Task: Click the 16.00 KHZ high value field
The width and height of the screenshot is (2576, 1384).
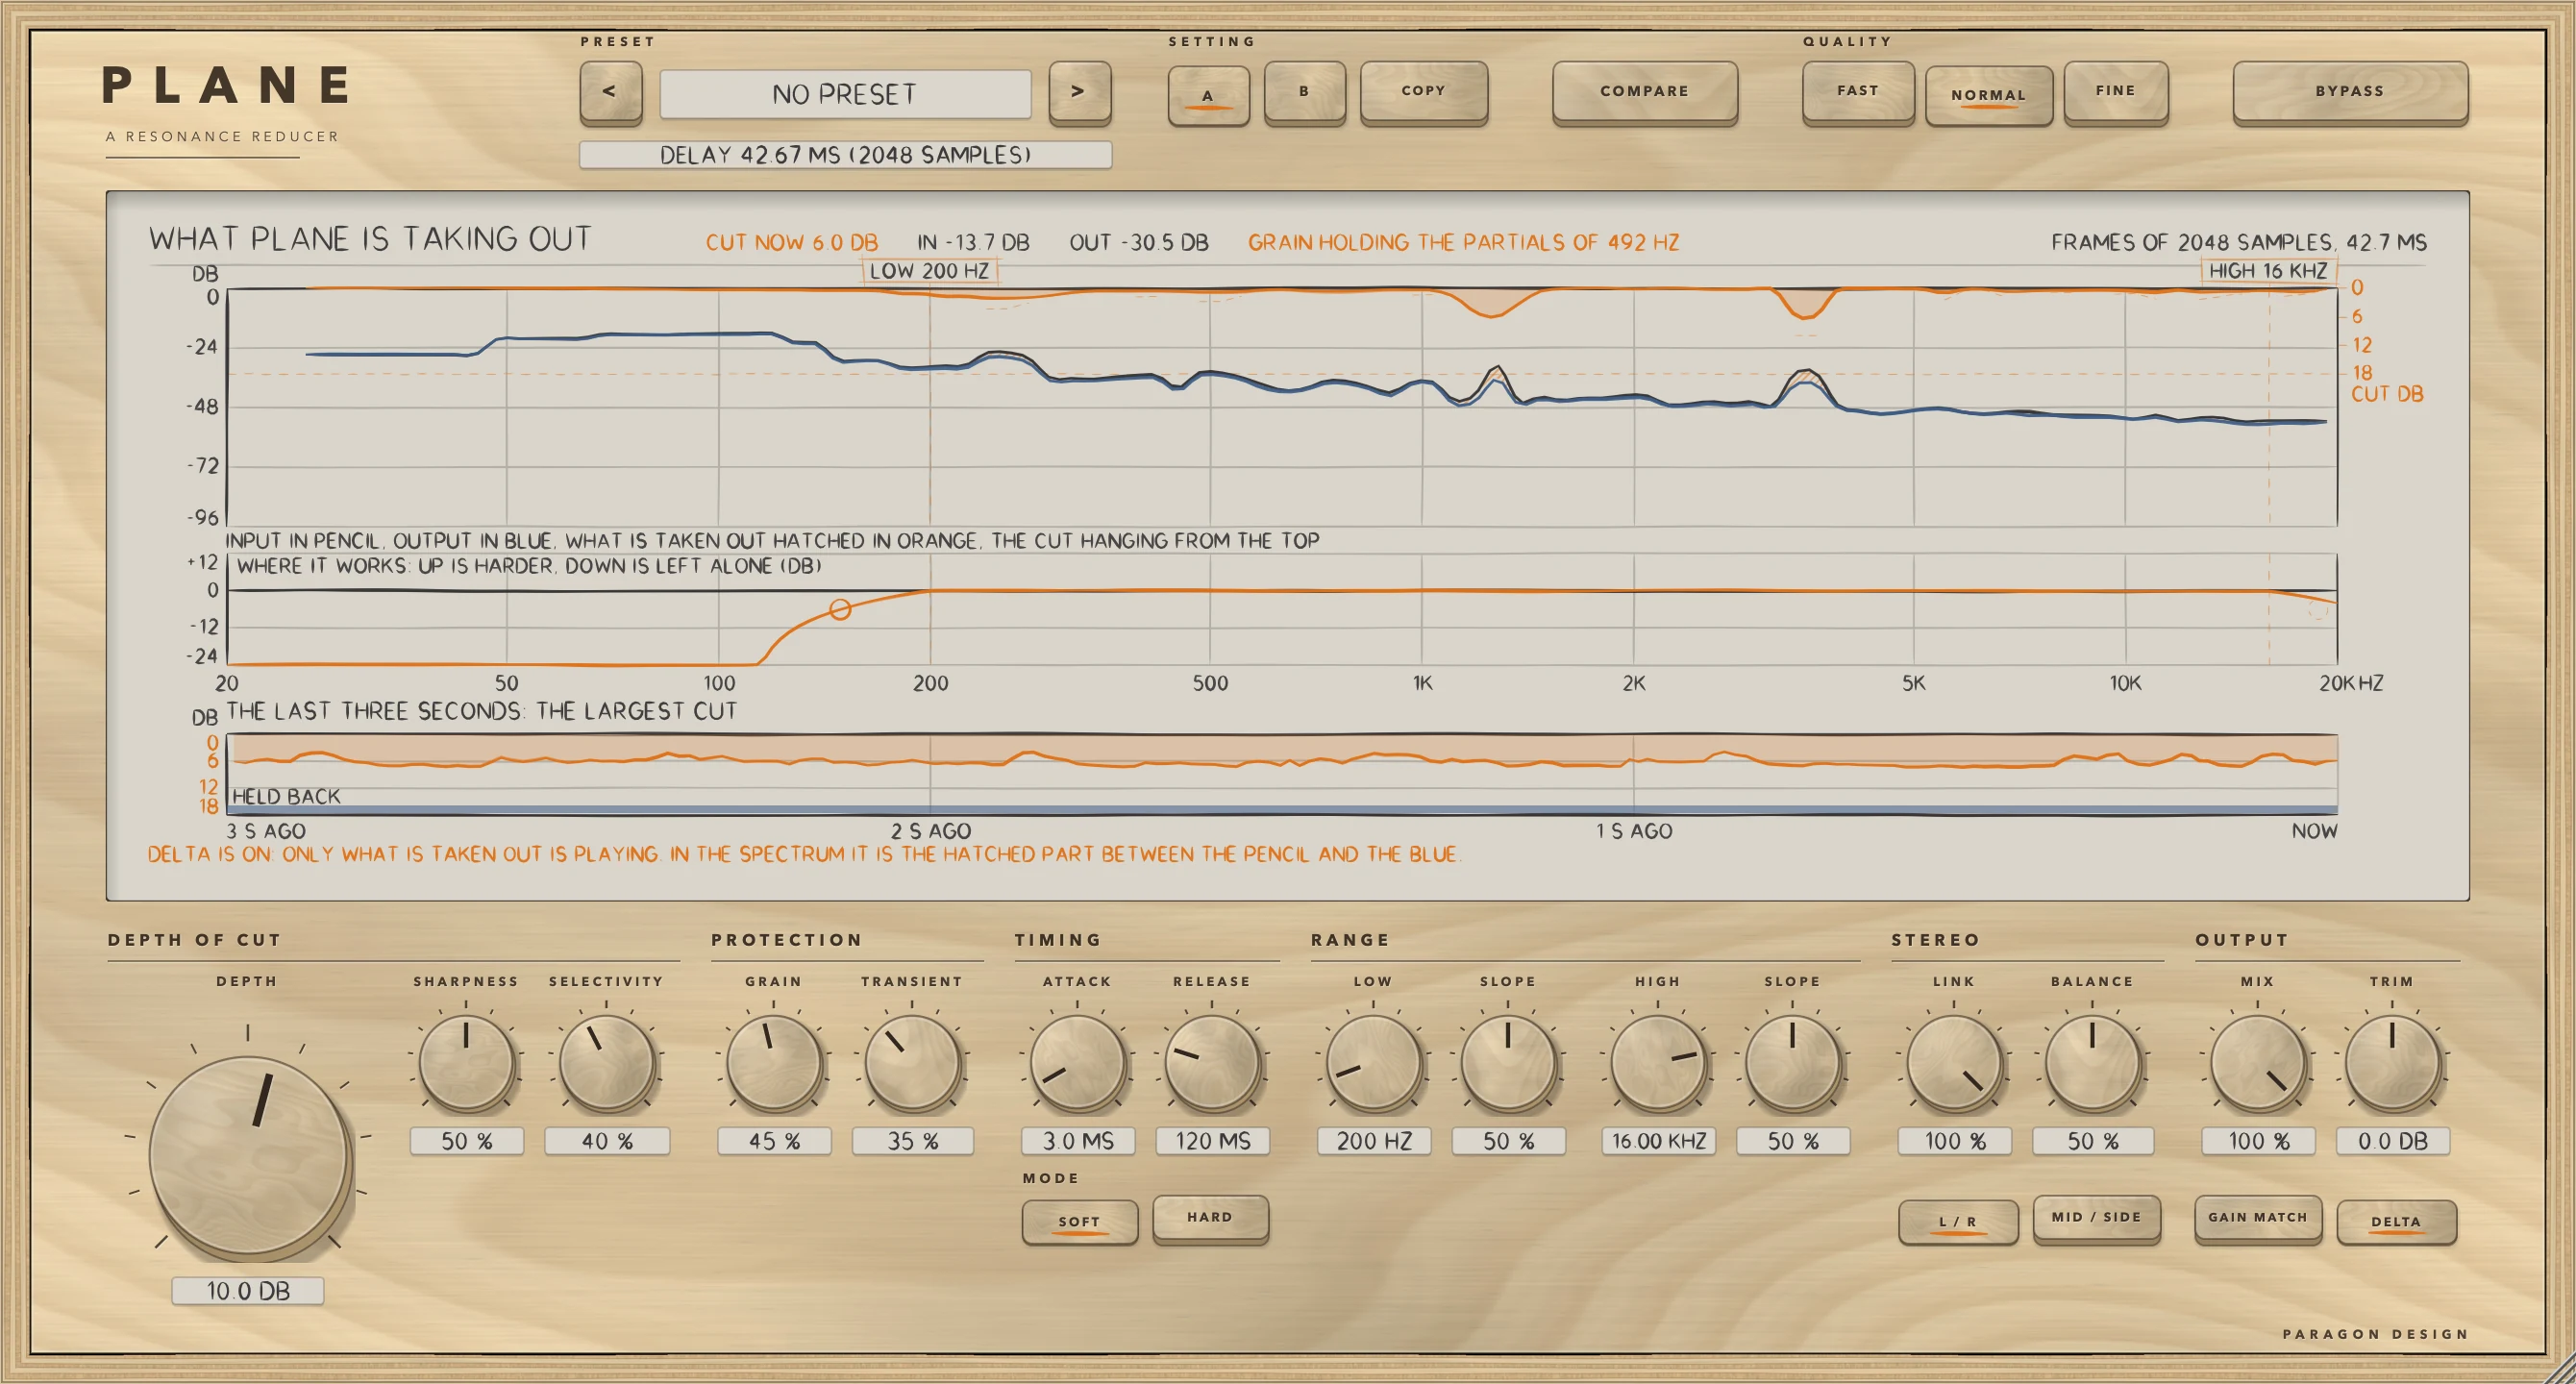Action: click(1659, 1141)
